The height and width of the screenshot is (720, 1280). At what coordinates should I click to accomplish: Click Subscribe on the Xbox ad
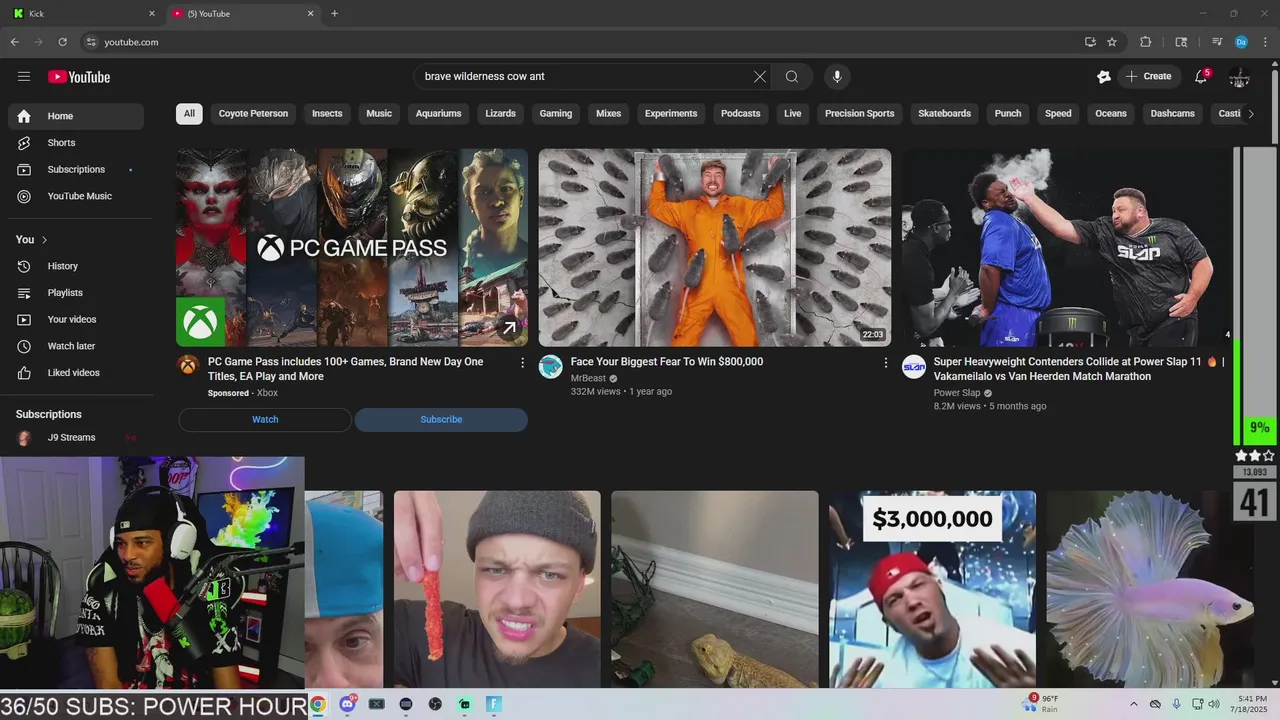pos(441,420)
